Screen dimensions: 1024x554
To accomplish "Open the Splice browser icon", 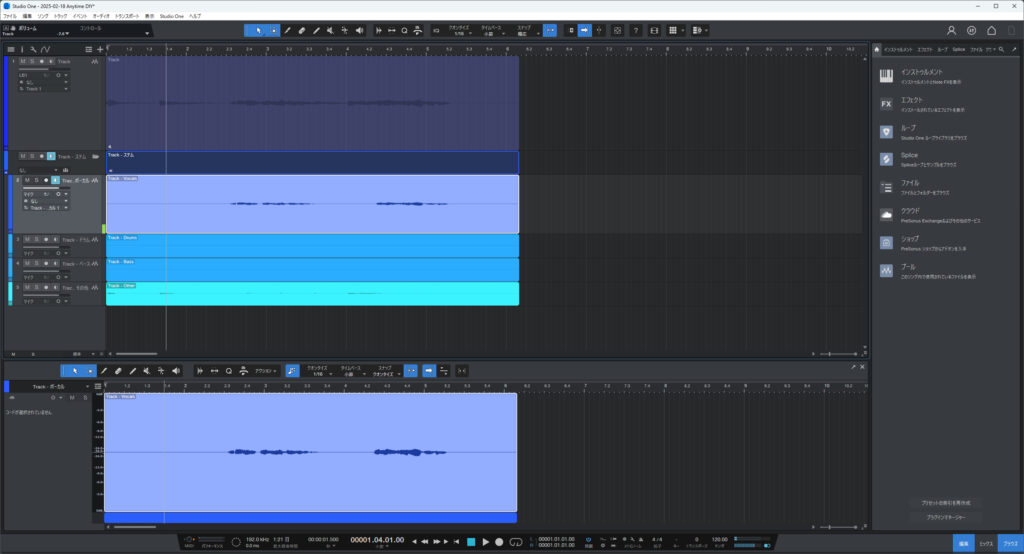I will 886,159.
